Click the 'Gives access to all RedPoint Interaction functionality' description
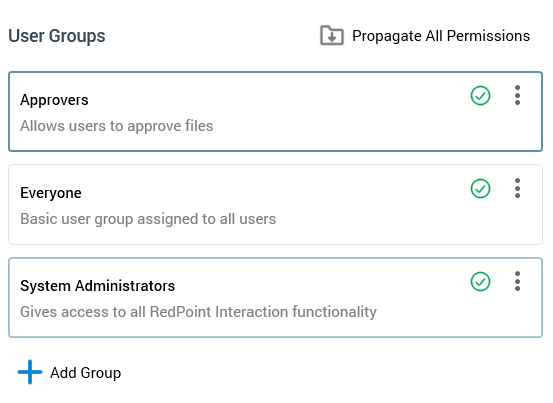Image resolution: width=553 pixels, height=403 pixels. 198,312
